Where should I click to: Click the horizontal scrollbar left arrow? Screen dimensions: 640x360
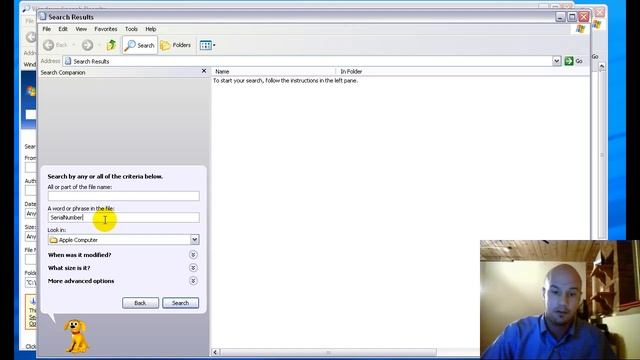tap(215, 352)
